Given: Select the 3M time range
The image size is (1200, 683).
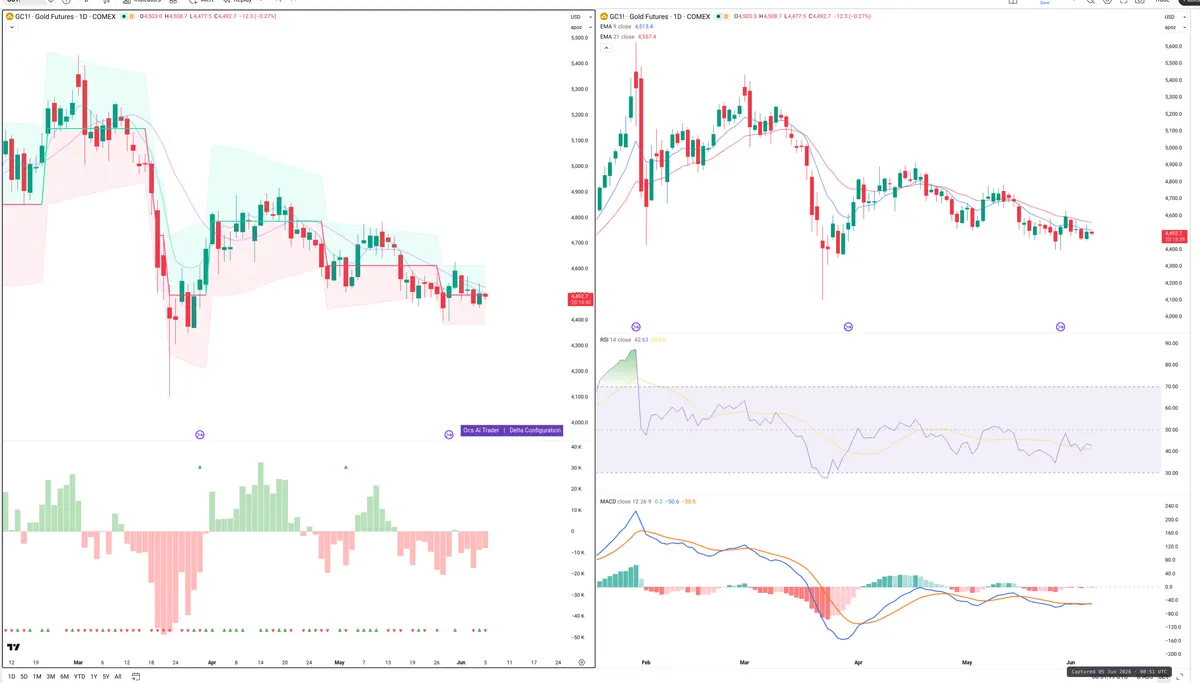Looking at the screenshot, I should pyautogui.click(x=51, y=676).
